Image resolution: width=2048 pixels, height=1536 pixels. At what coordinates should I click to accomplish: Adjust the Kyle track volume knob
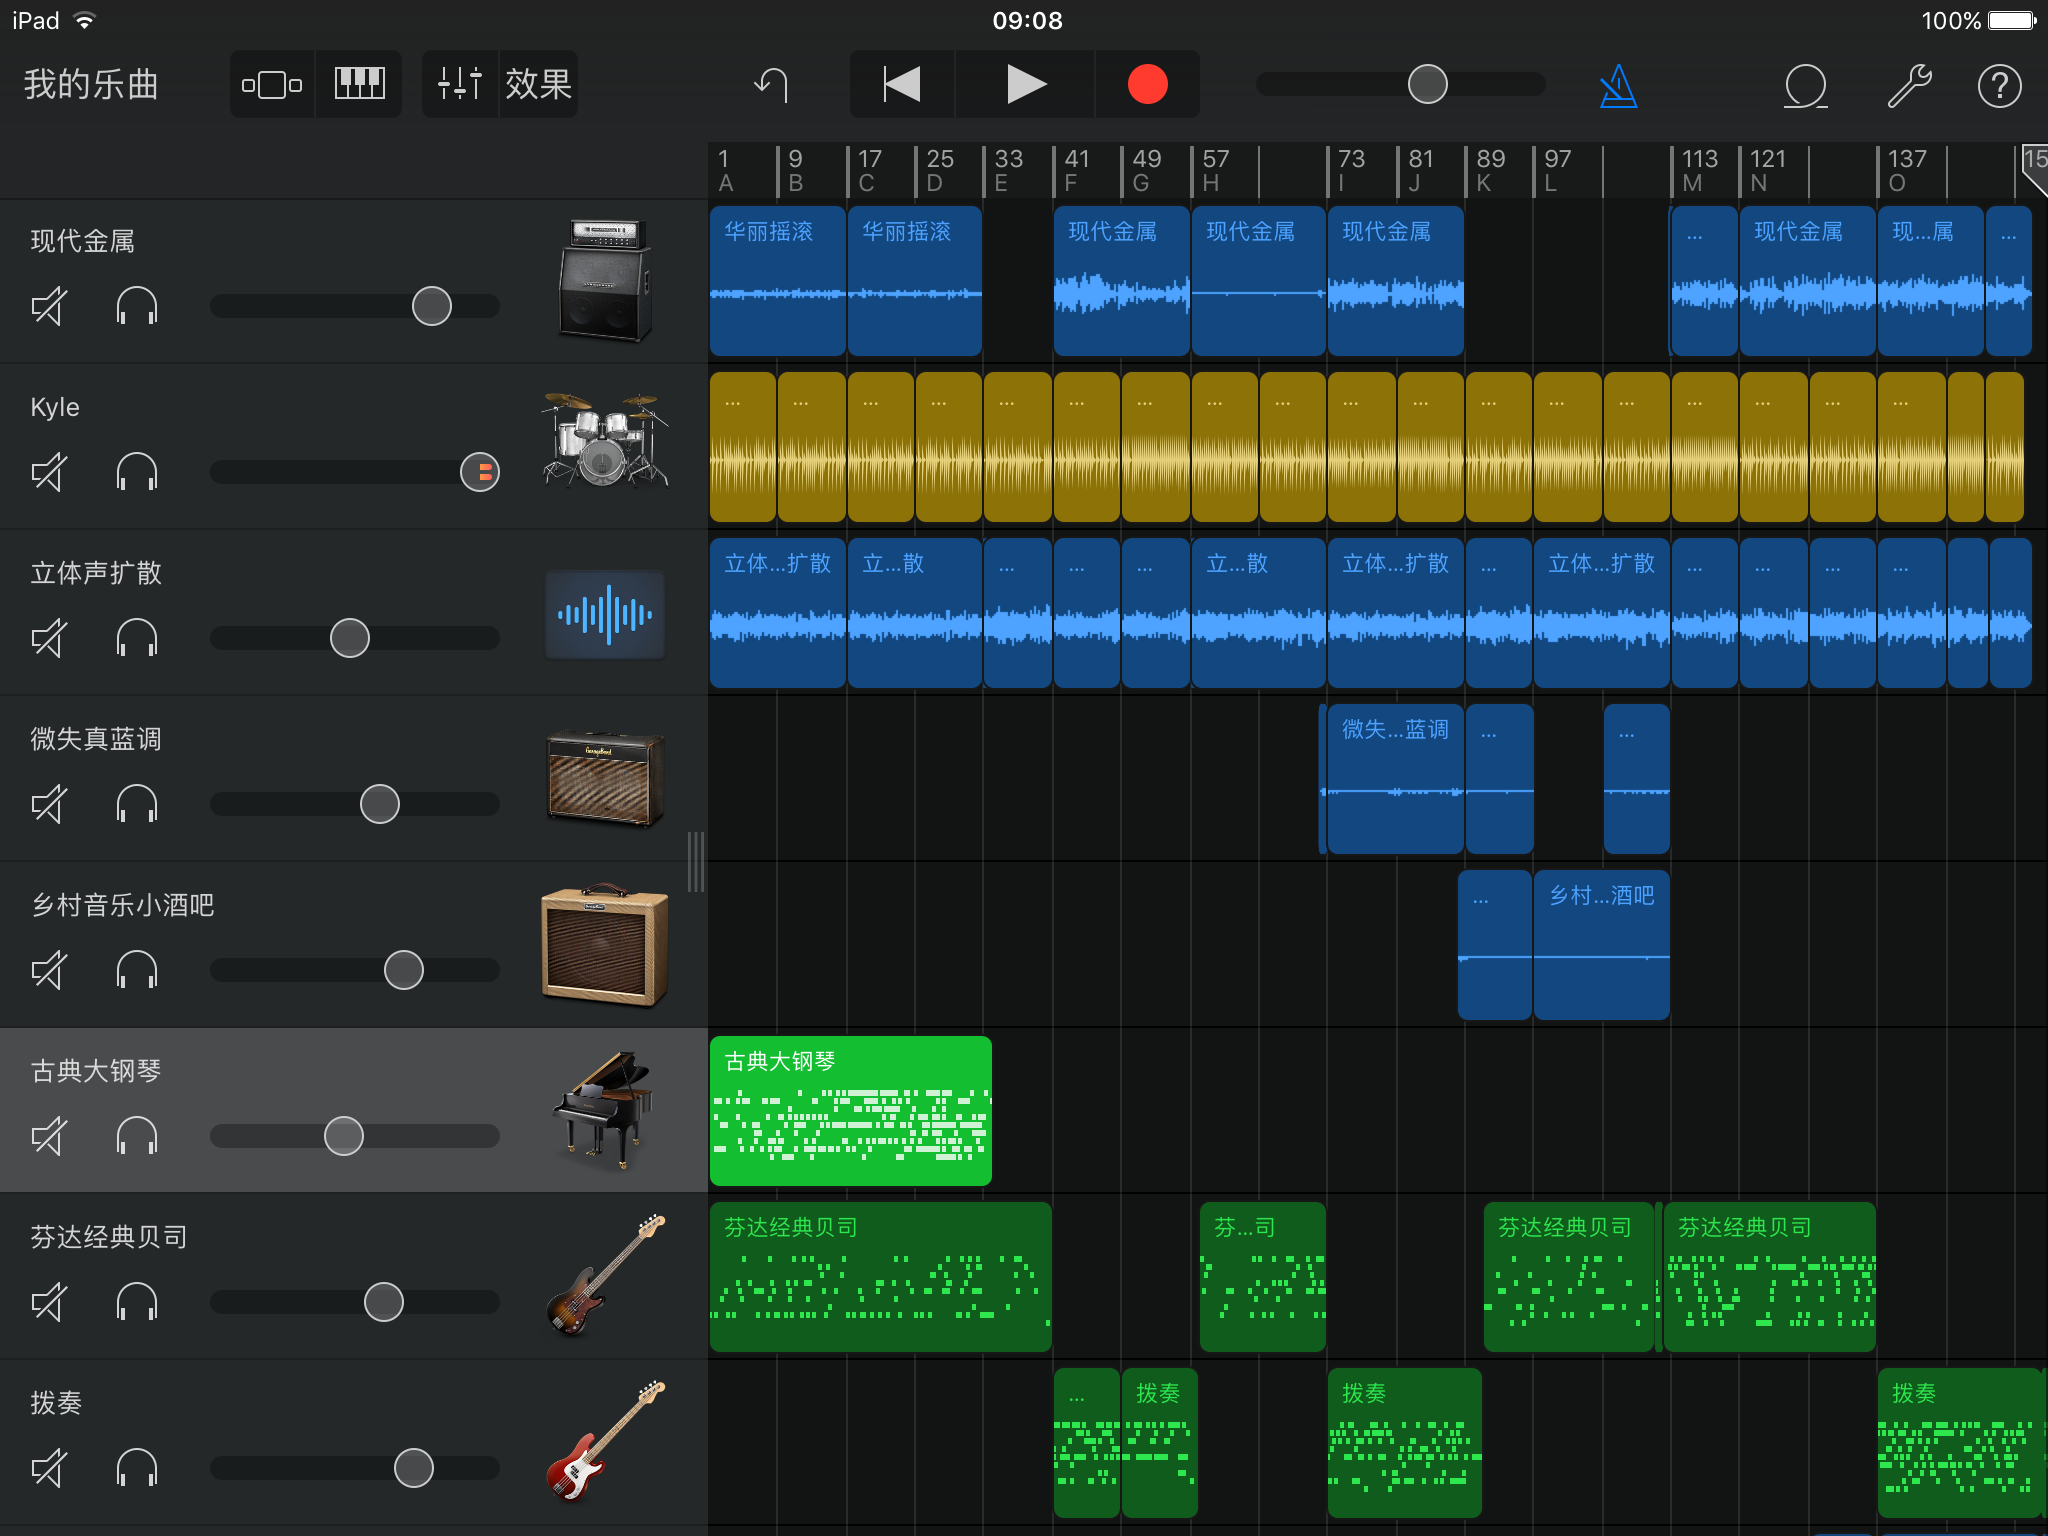[x=480, y=472]
